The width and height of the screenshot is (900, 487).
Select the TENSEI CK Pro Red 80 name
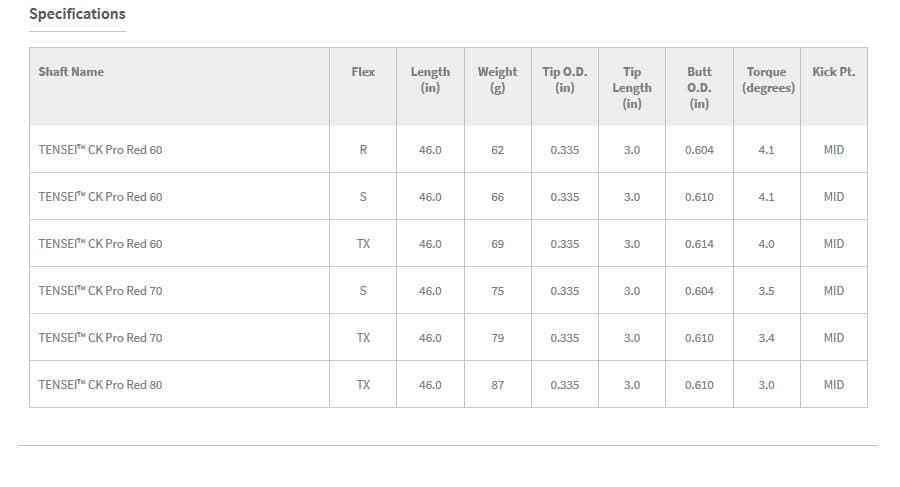pos(100,384)
